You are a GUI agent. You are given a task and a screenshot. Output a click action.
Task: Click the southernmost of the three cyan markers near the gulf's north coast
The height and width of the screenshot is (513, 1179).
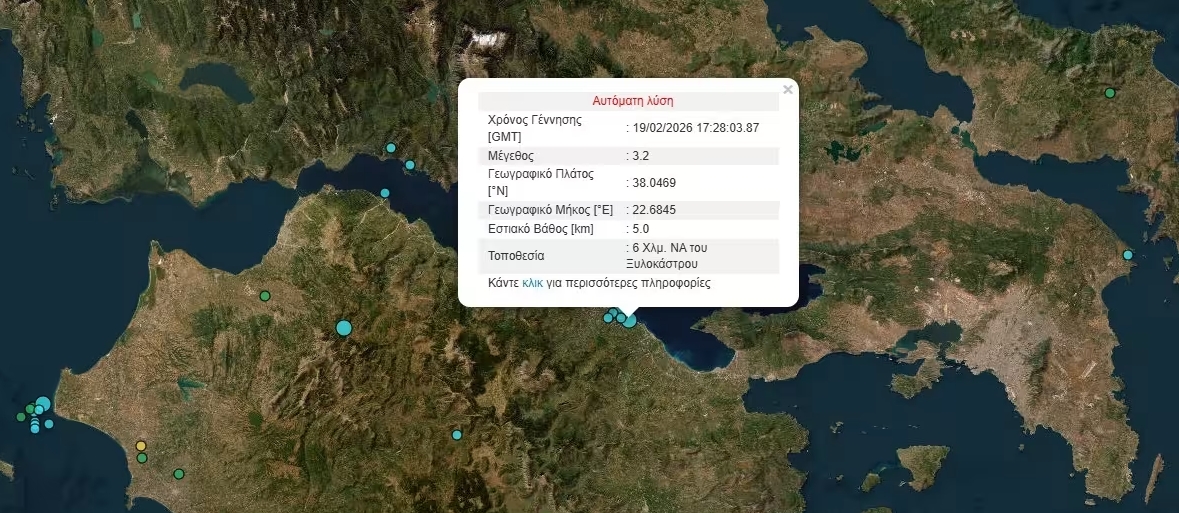pos(385,193)
